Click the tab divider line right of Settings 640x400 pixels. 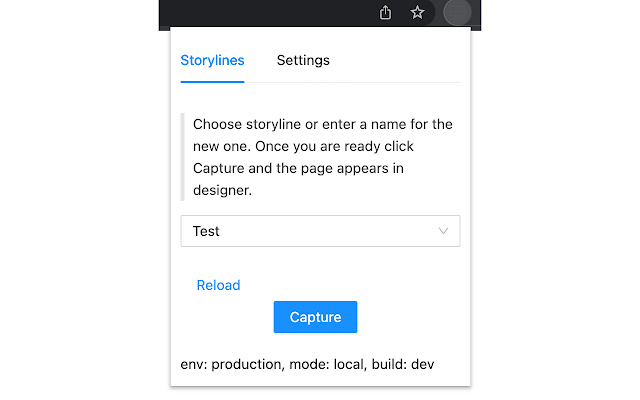point(400,82)
